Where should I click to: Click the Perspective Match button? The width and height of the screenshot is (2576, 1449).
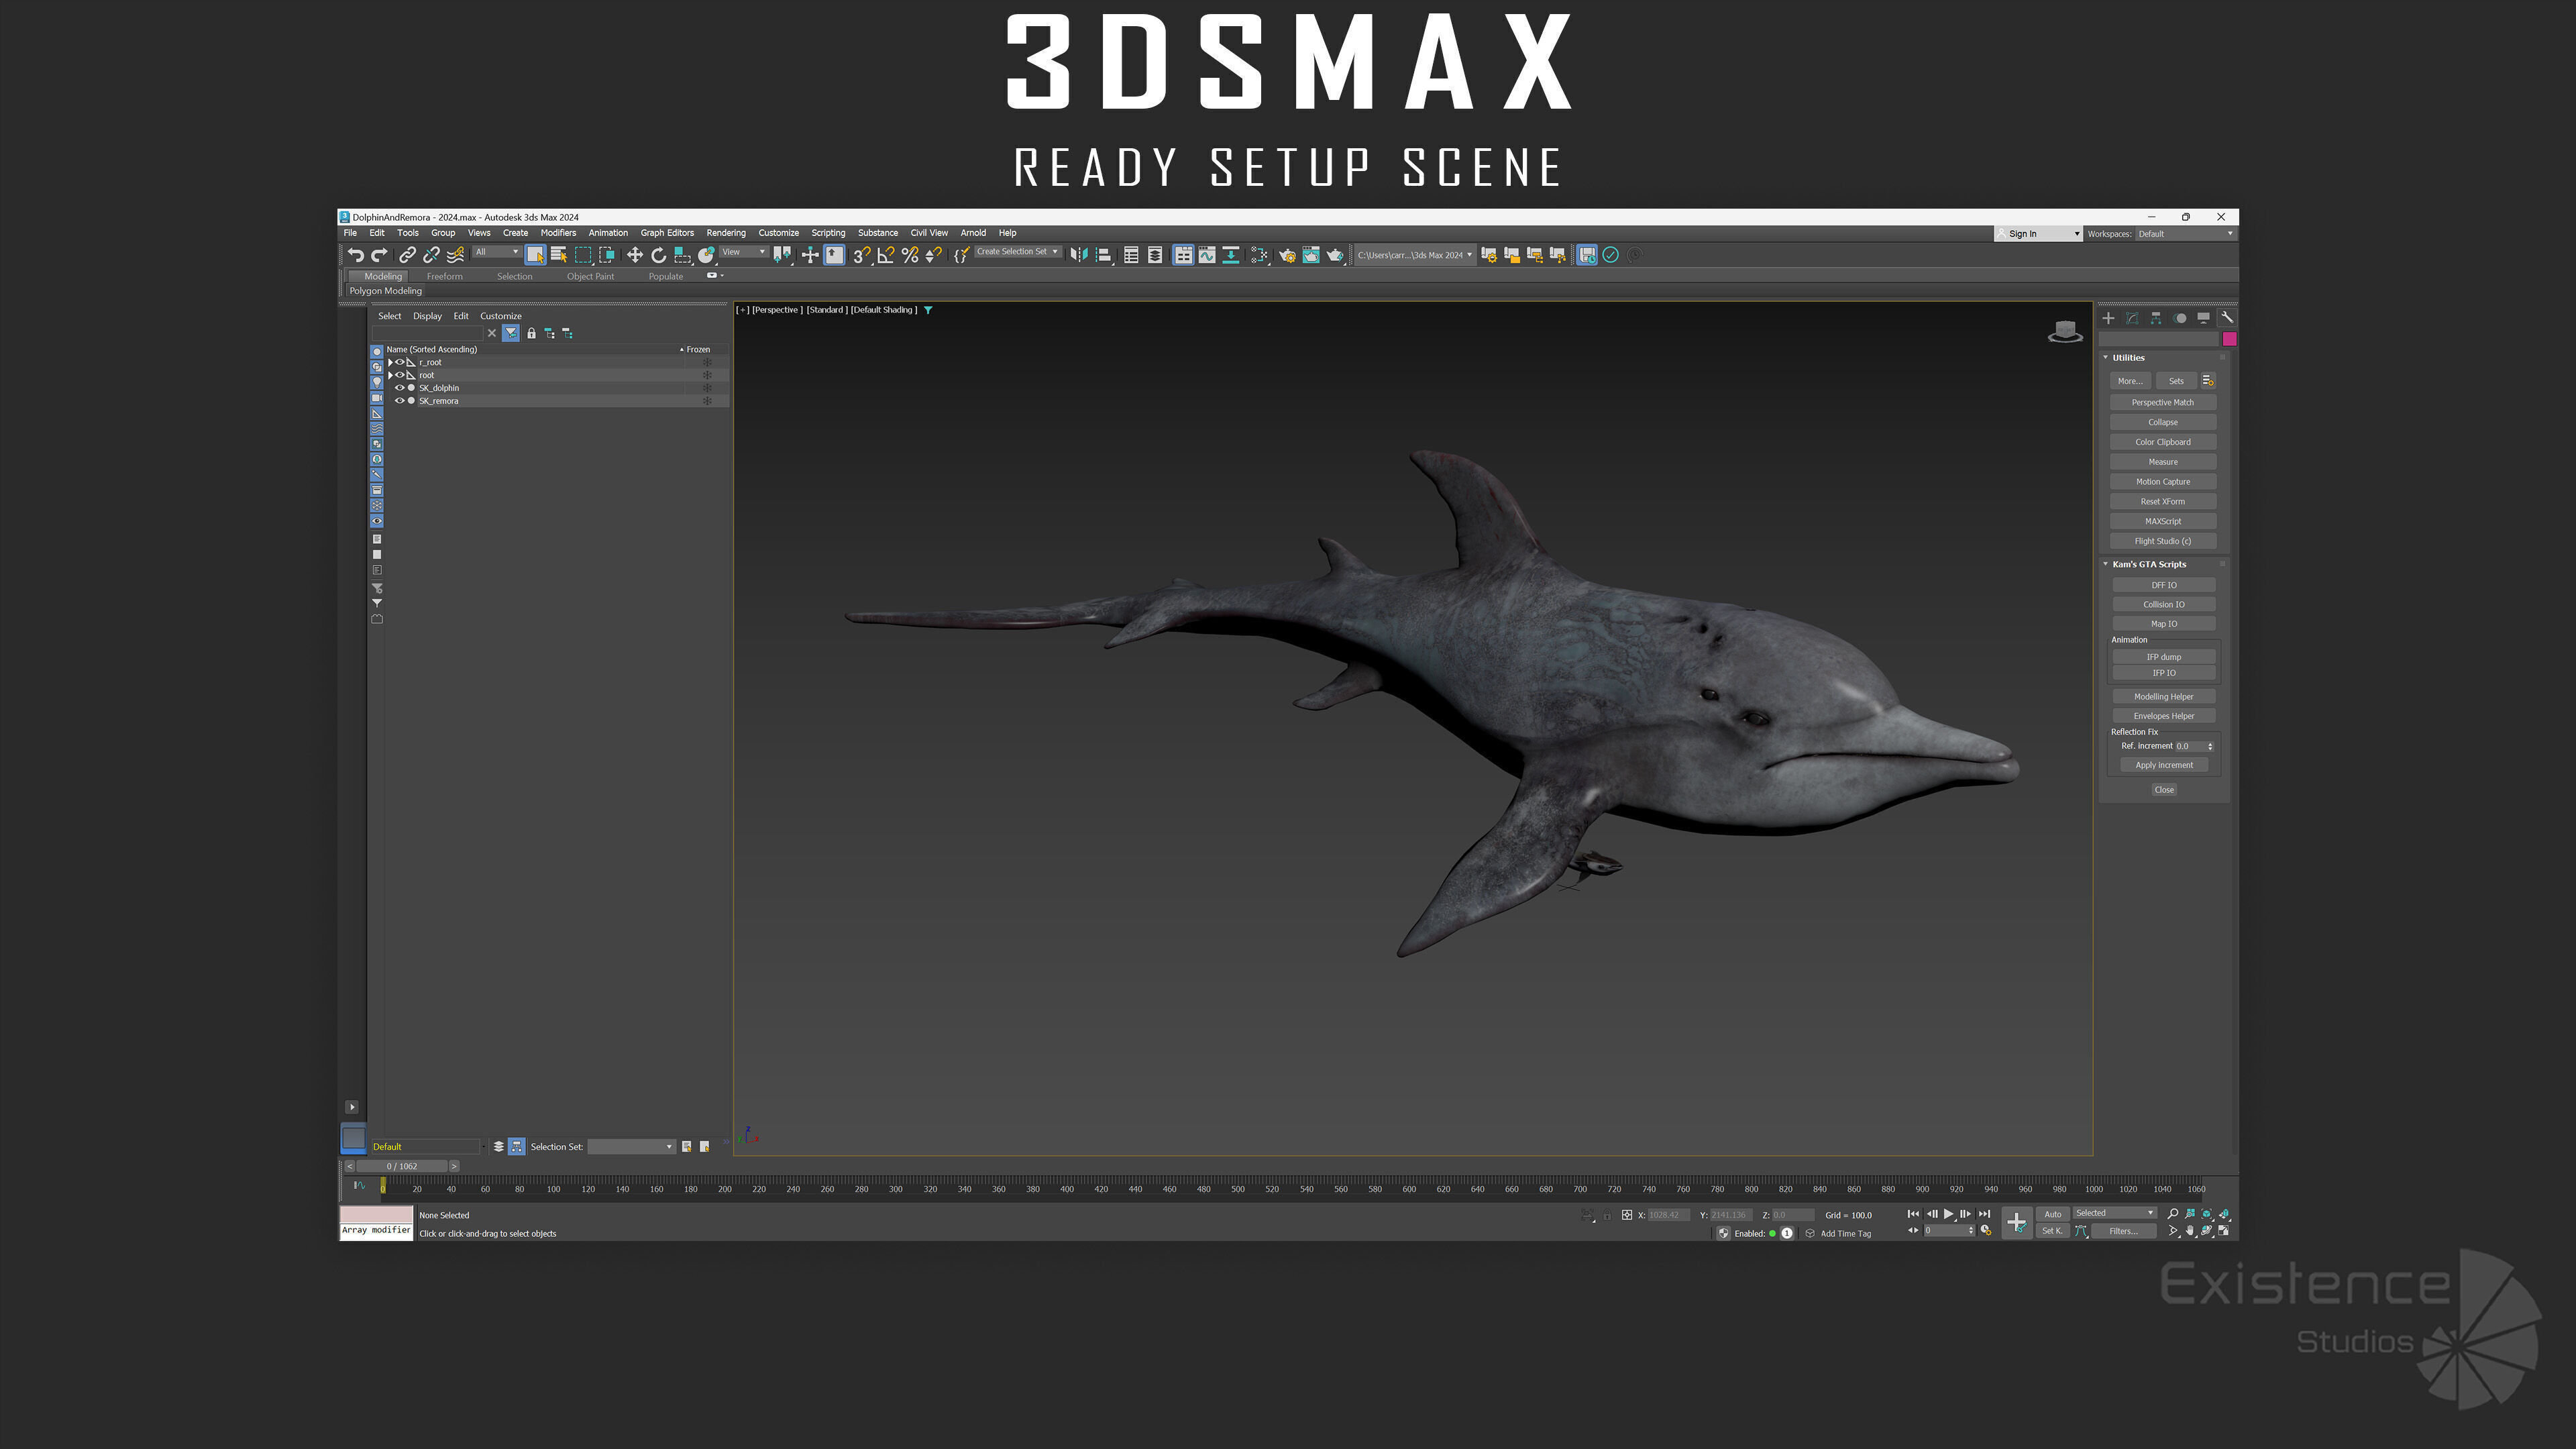click(2162, 403)
